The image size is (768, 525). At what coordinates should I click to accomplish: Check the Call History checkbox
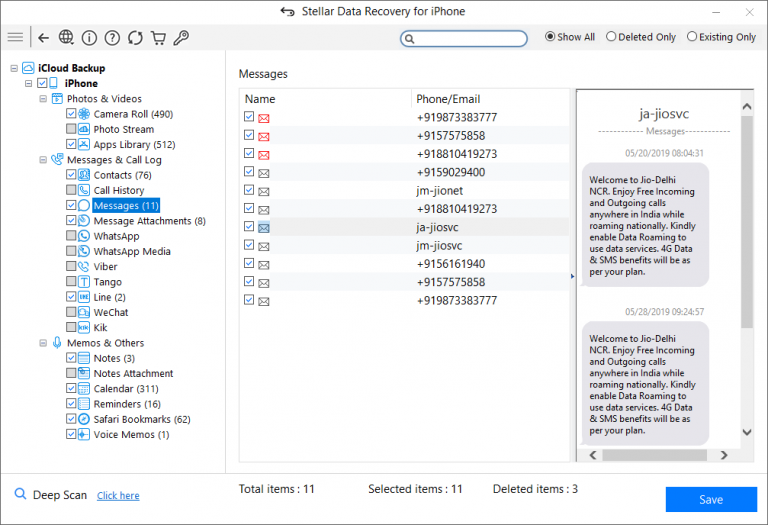pos(71,190)
